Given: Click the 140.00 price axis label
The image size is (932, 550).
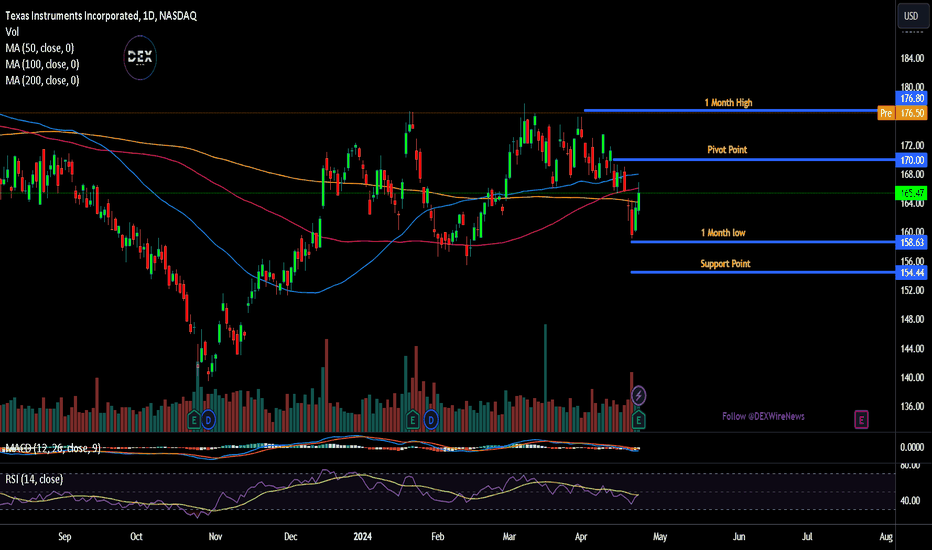Looking at the screenshot, I should click(912, 378).
